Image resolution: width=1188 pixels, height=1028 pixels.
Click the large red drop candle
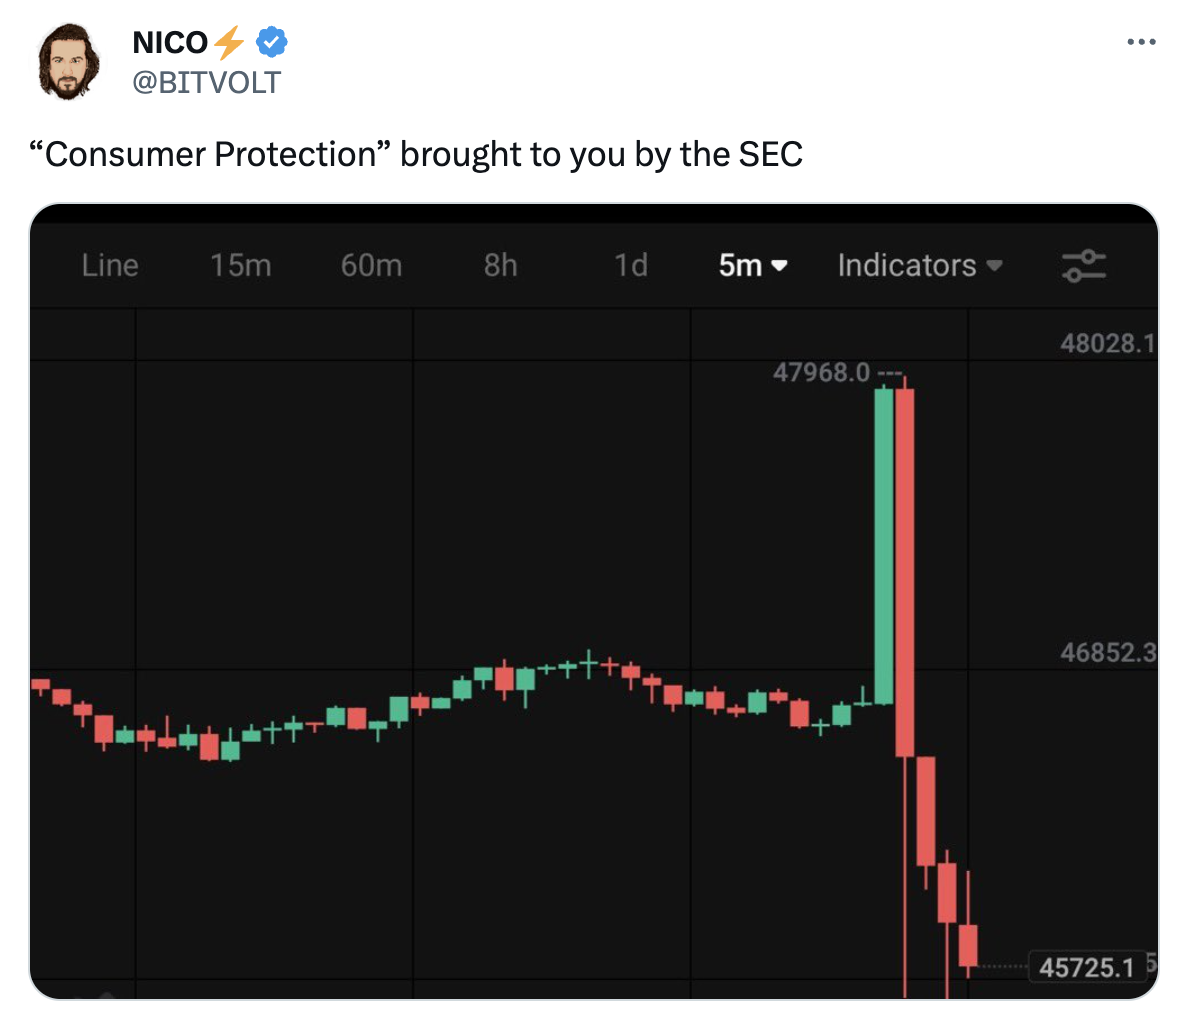905,570
